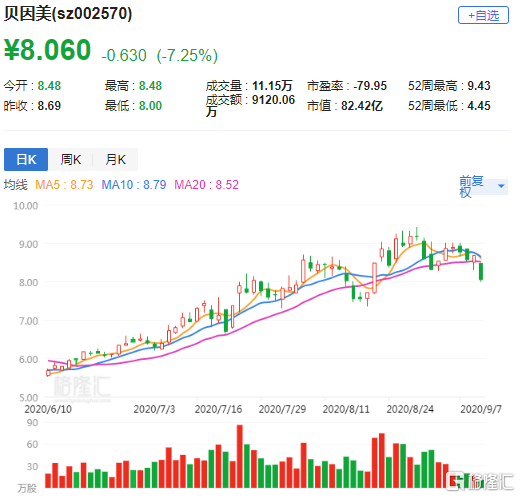This screenshot has width=520, height=498.
Task: Add stock to watchlist with +自选 button
Action: pyautogui.click(x=483, y=15)
